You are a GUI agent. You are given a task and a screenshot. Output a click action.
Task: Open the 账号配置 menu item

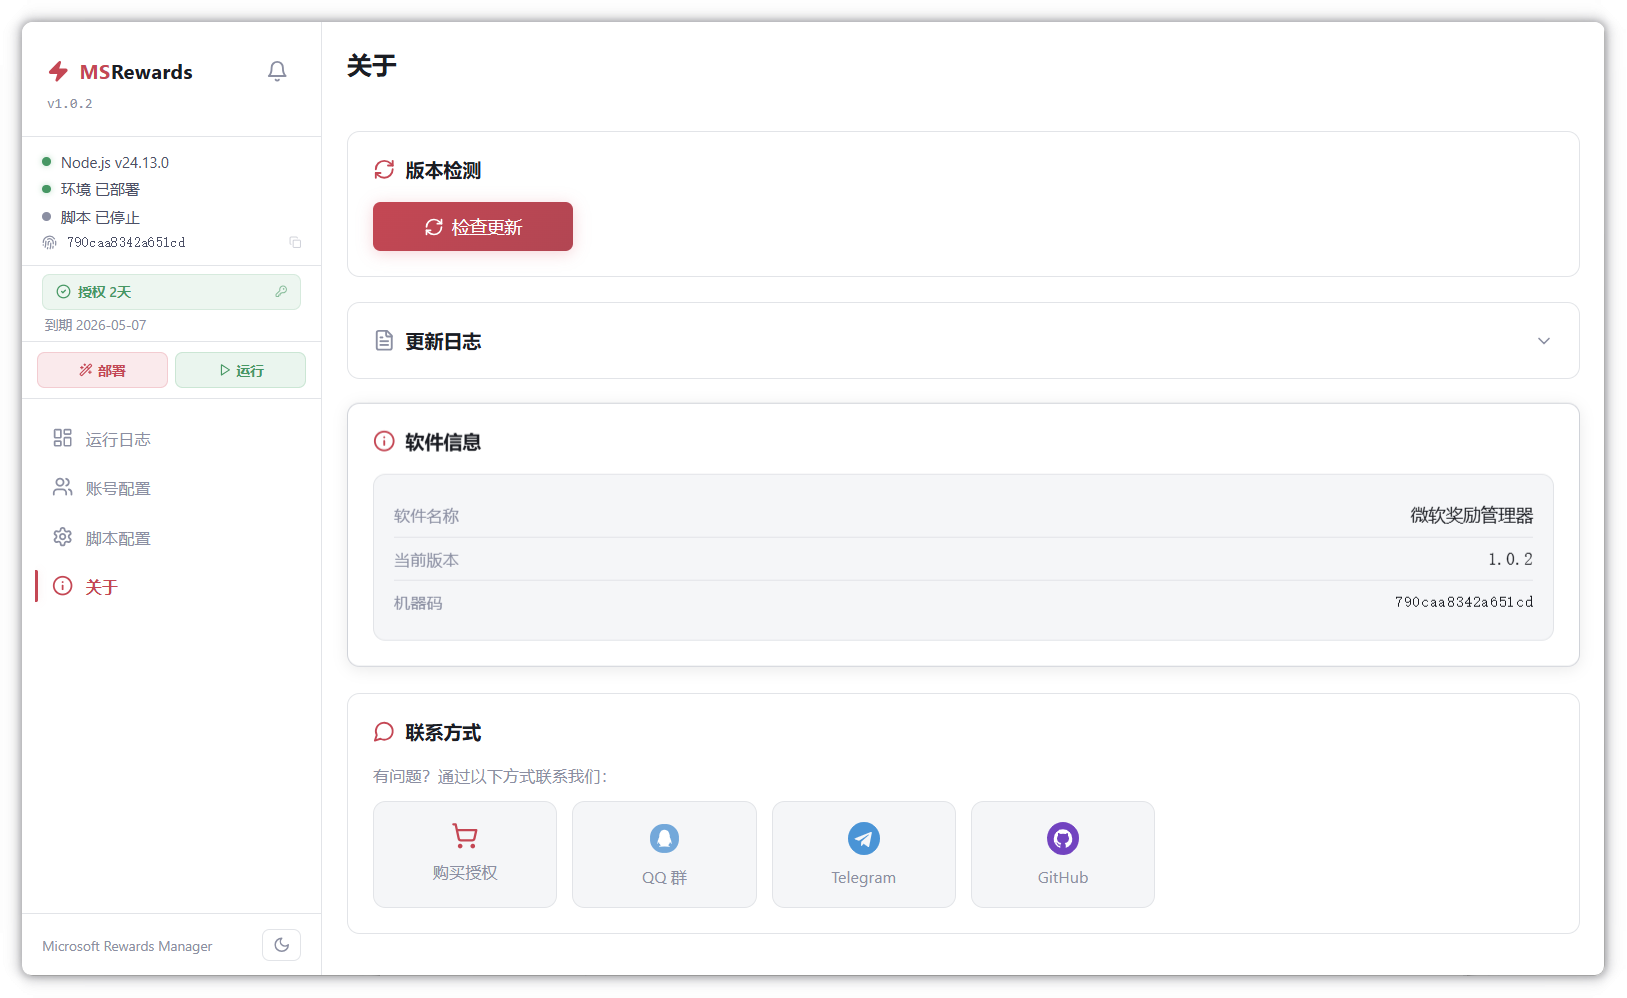171,488
